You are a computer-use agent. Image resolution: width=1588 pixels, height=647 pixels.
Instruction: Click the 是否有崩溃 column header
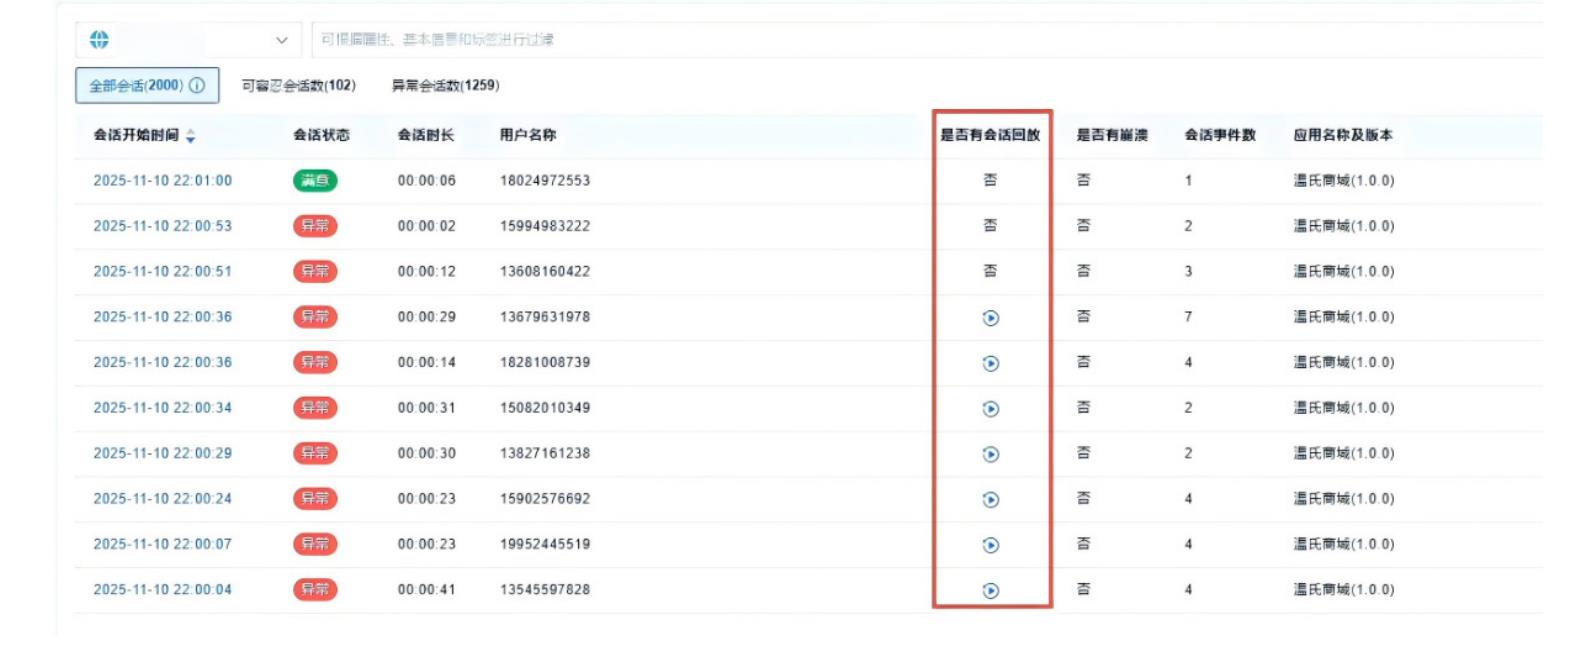coord(1112,135)
